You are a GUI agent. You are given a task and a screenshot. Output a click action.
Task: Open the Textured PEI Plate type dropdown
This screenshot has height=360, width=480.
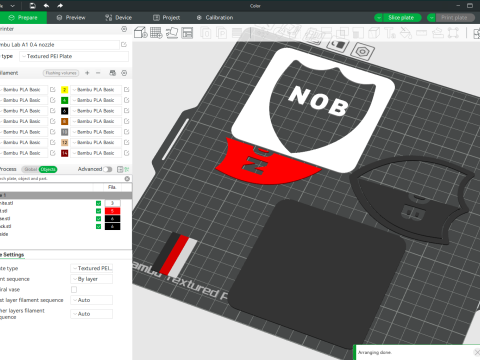74,56
